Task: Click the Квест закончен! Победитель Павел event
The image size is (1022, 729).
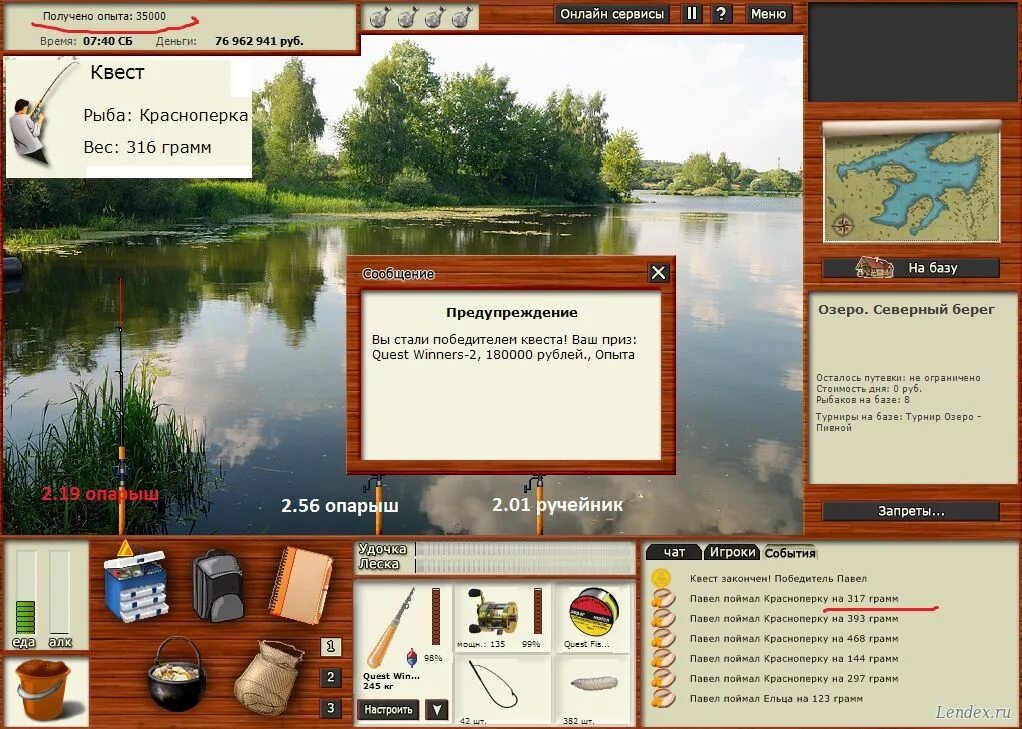Action: click(x=778, y=578)
